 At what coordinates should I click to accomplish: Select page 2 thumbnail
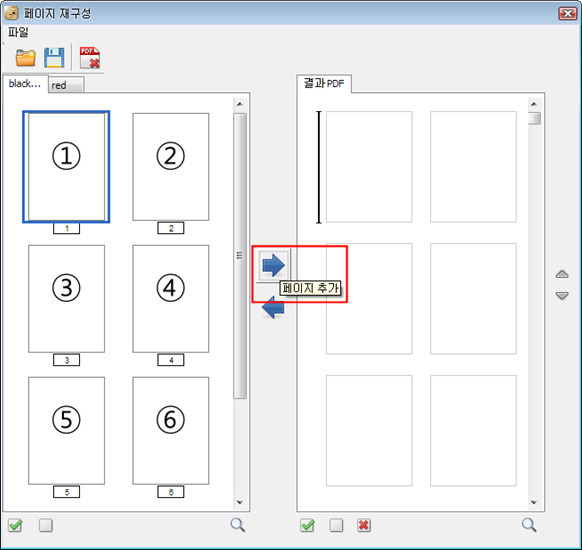tap(171, 167)
